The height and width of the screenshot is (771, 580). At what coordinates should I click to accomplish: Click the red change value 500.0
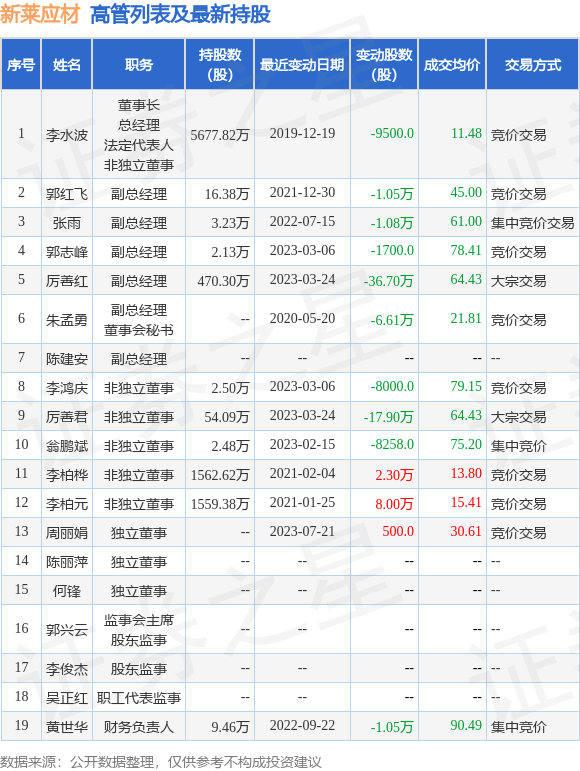point(398,532)
